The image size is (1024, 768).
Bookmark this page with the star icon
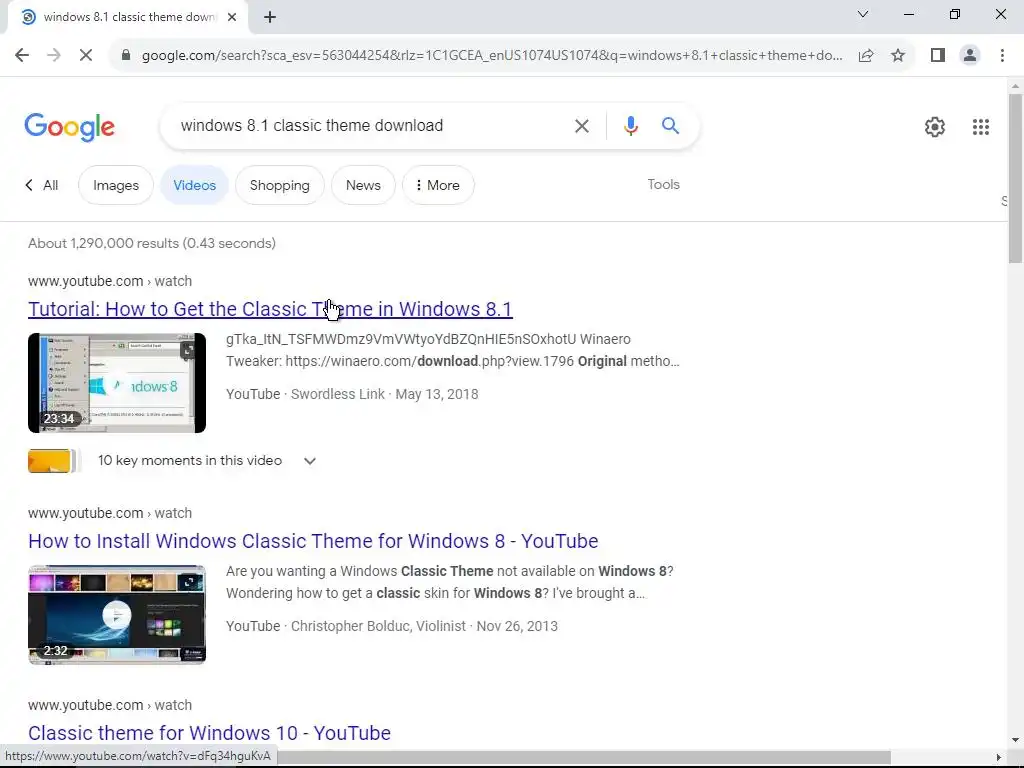tap(898, 55)
